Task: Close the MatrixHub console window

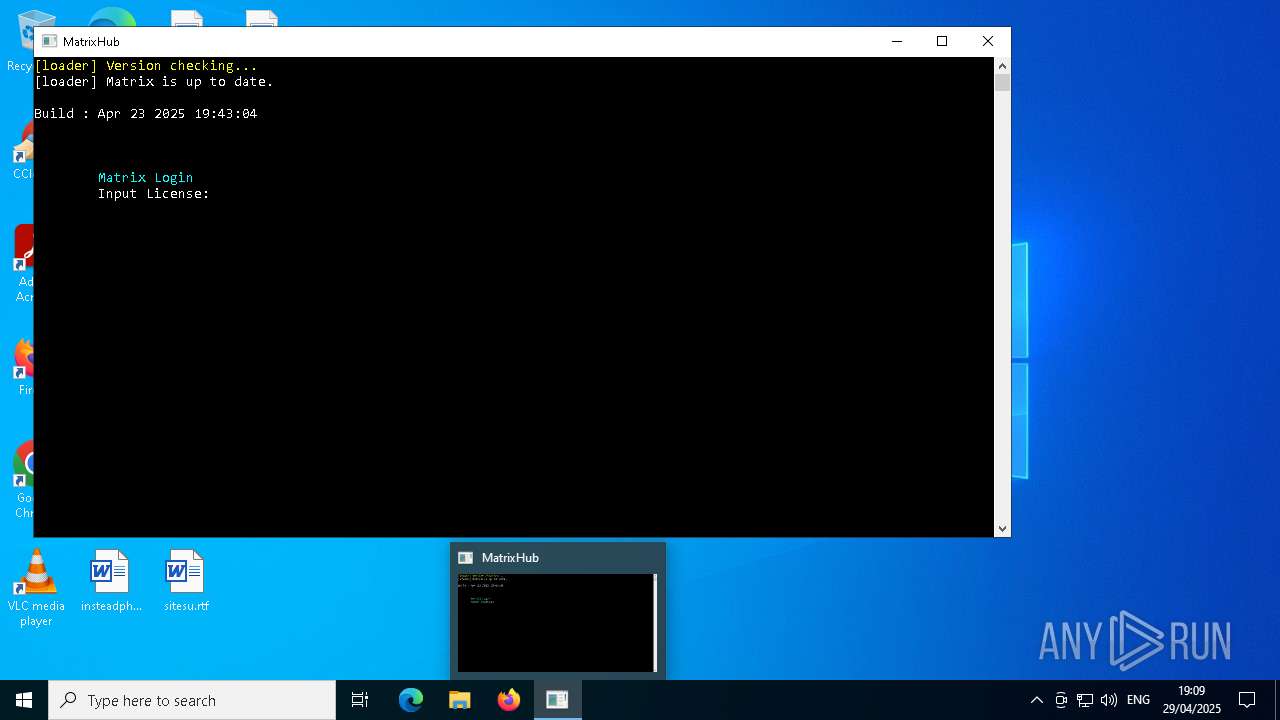Action: (988, 41)
